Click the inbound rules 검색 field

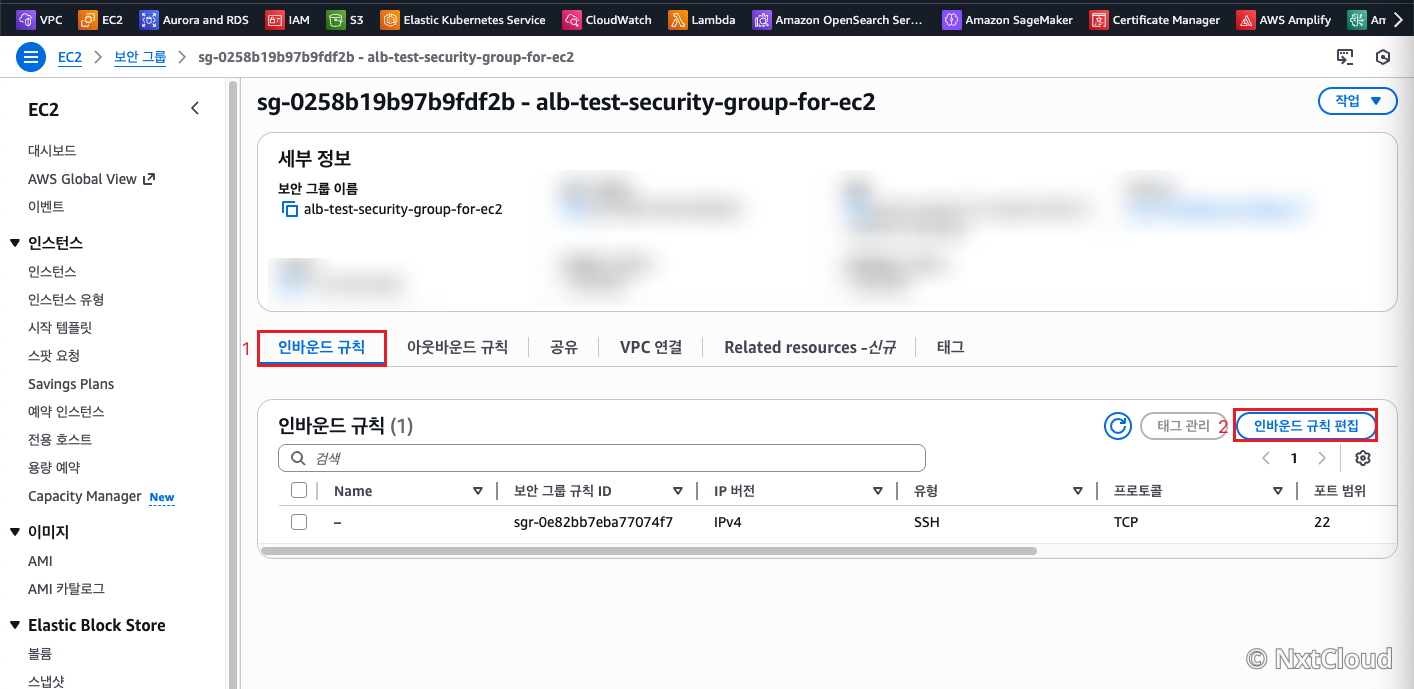point(602,458)
